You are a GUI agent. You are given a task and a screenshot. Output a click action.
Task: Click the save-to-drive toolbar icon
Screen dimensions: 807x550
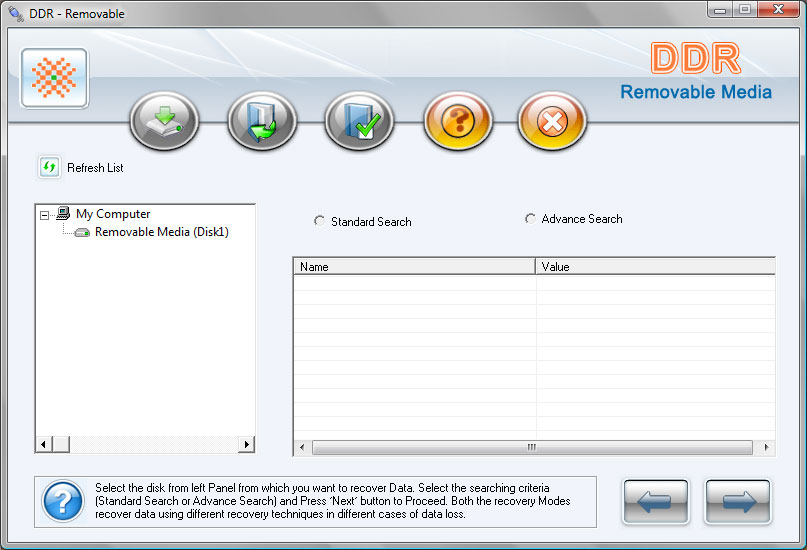(164, 122)
